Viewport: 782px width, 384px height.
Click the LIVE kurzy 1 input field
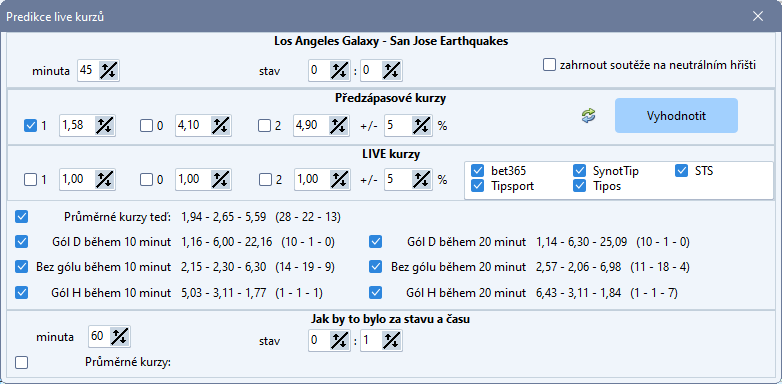78,180
